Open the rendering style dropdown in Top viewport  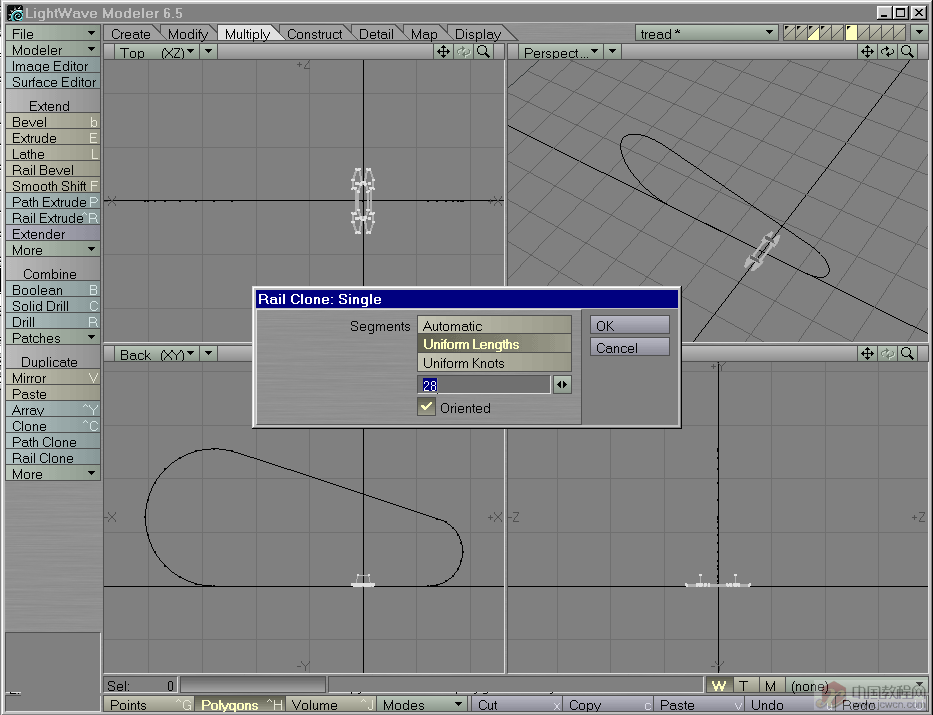pyautogui.click(x=208, y=52)
